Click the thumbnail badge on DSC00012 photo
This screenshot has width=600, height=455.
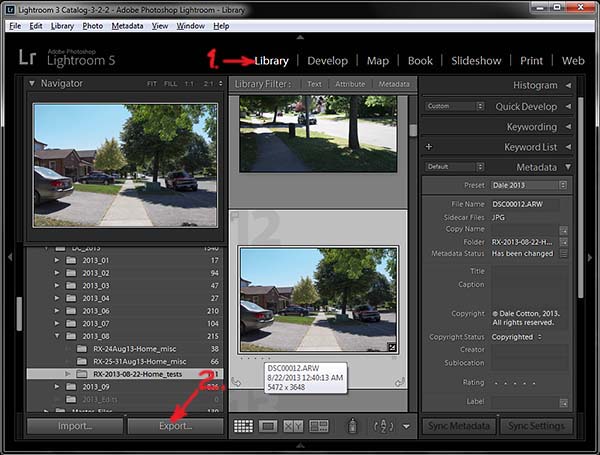392,347
